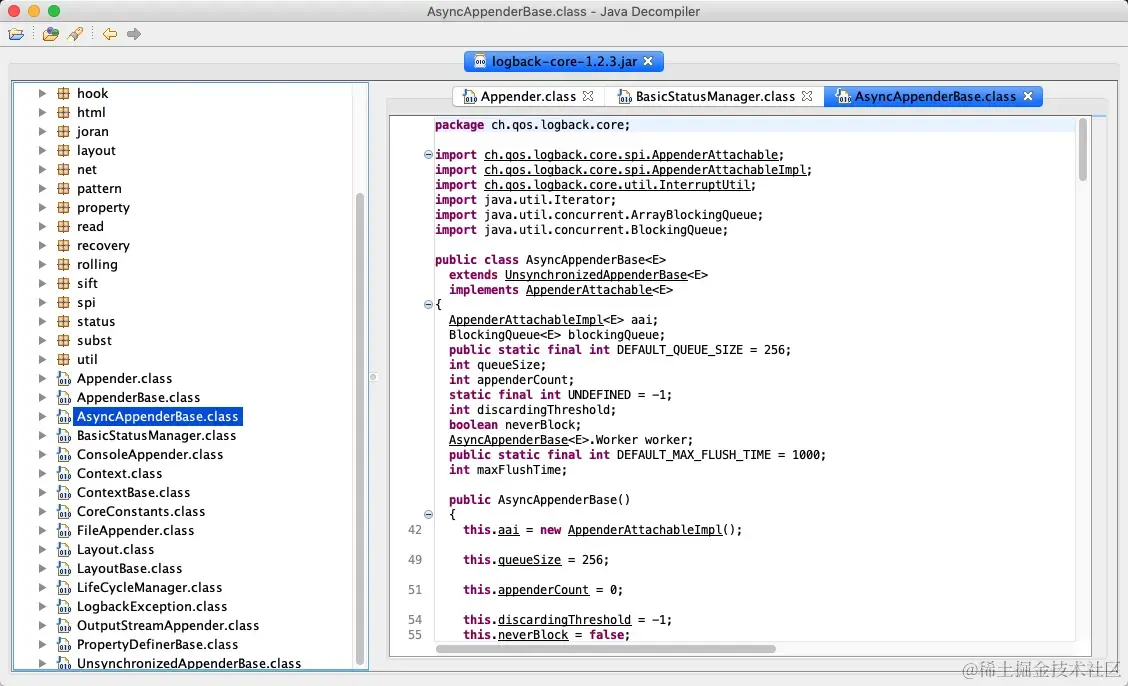
Task: Follow the this.queueSize field link
Action: [x=529, y=559]
